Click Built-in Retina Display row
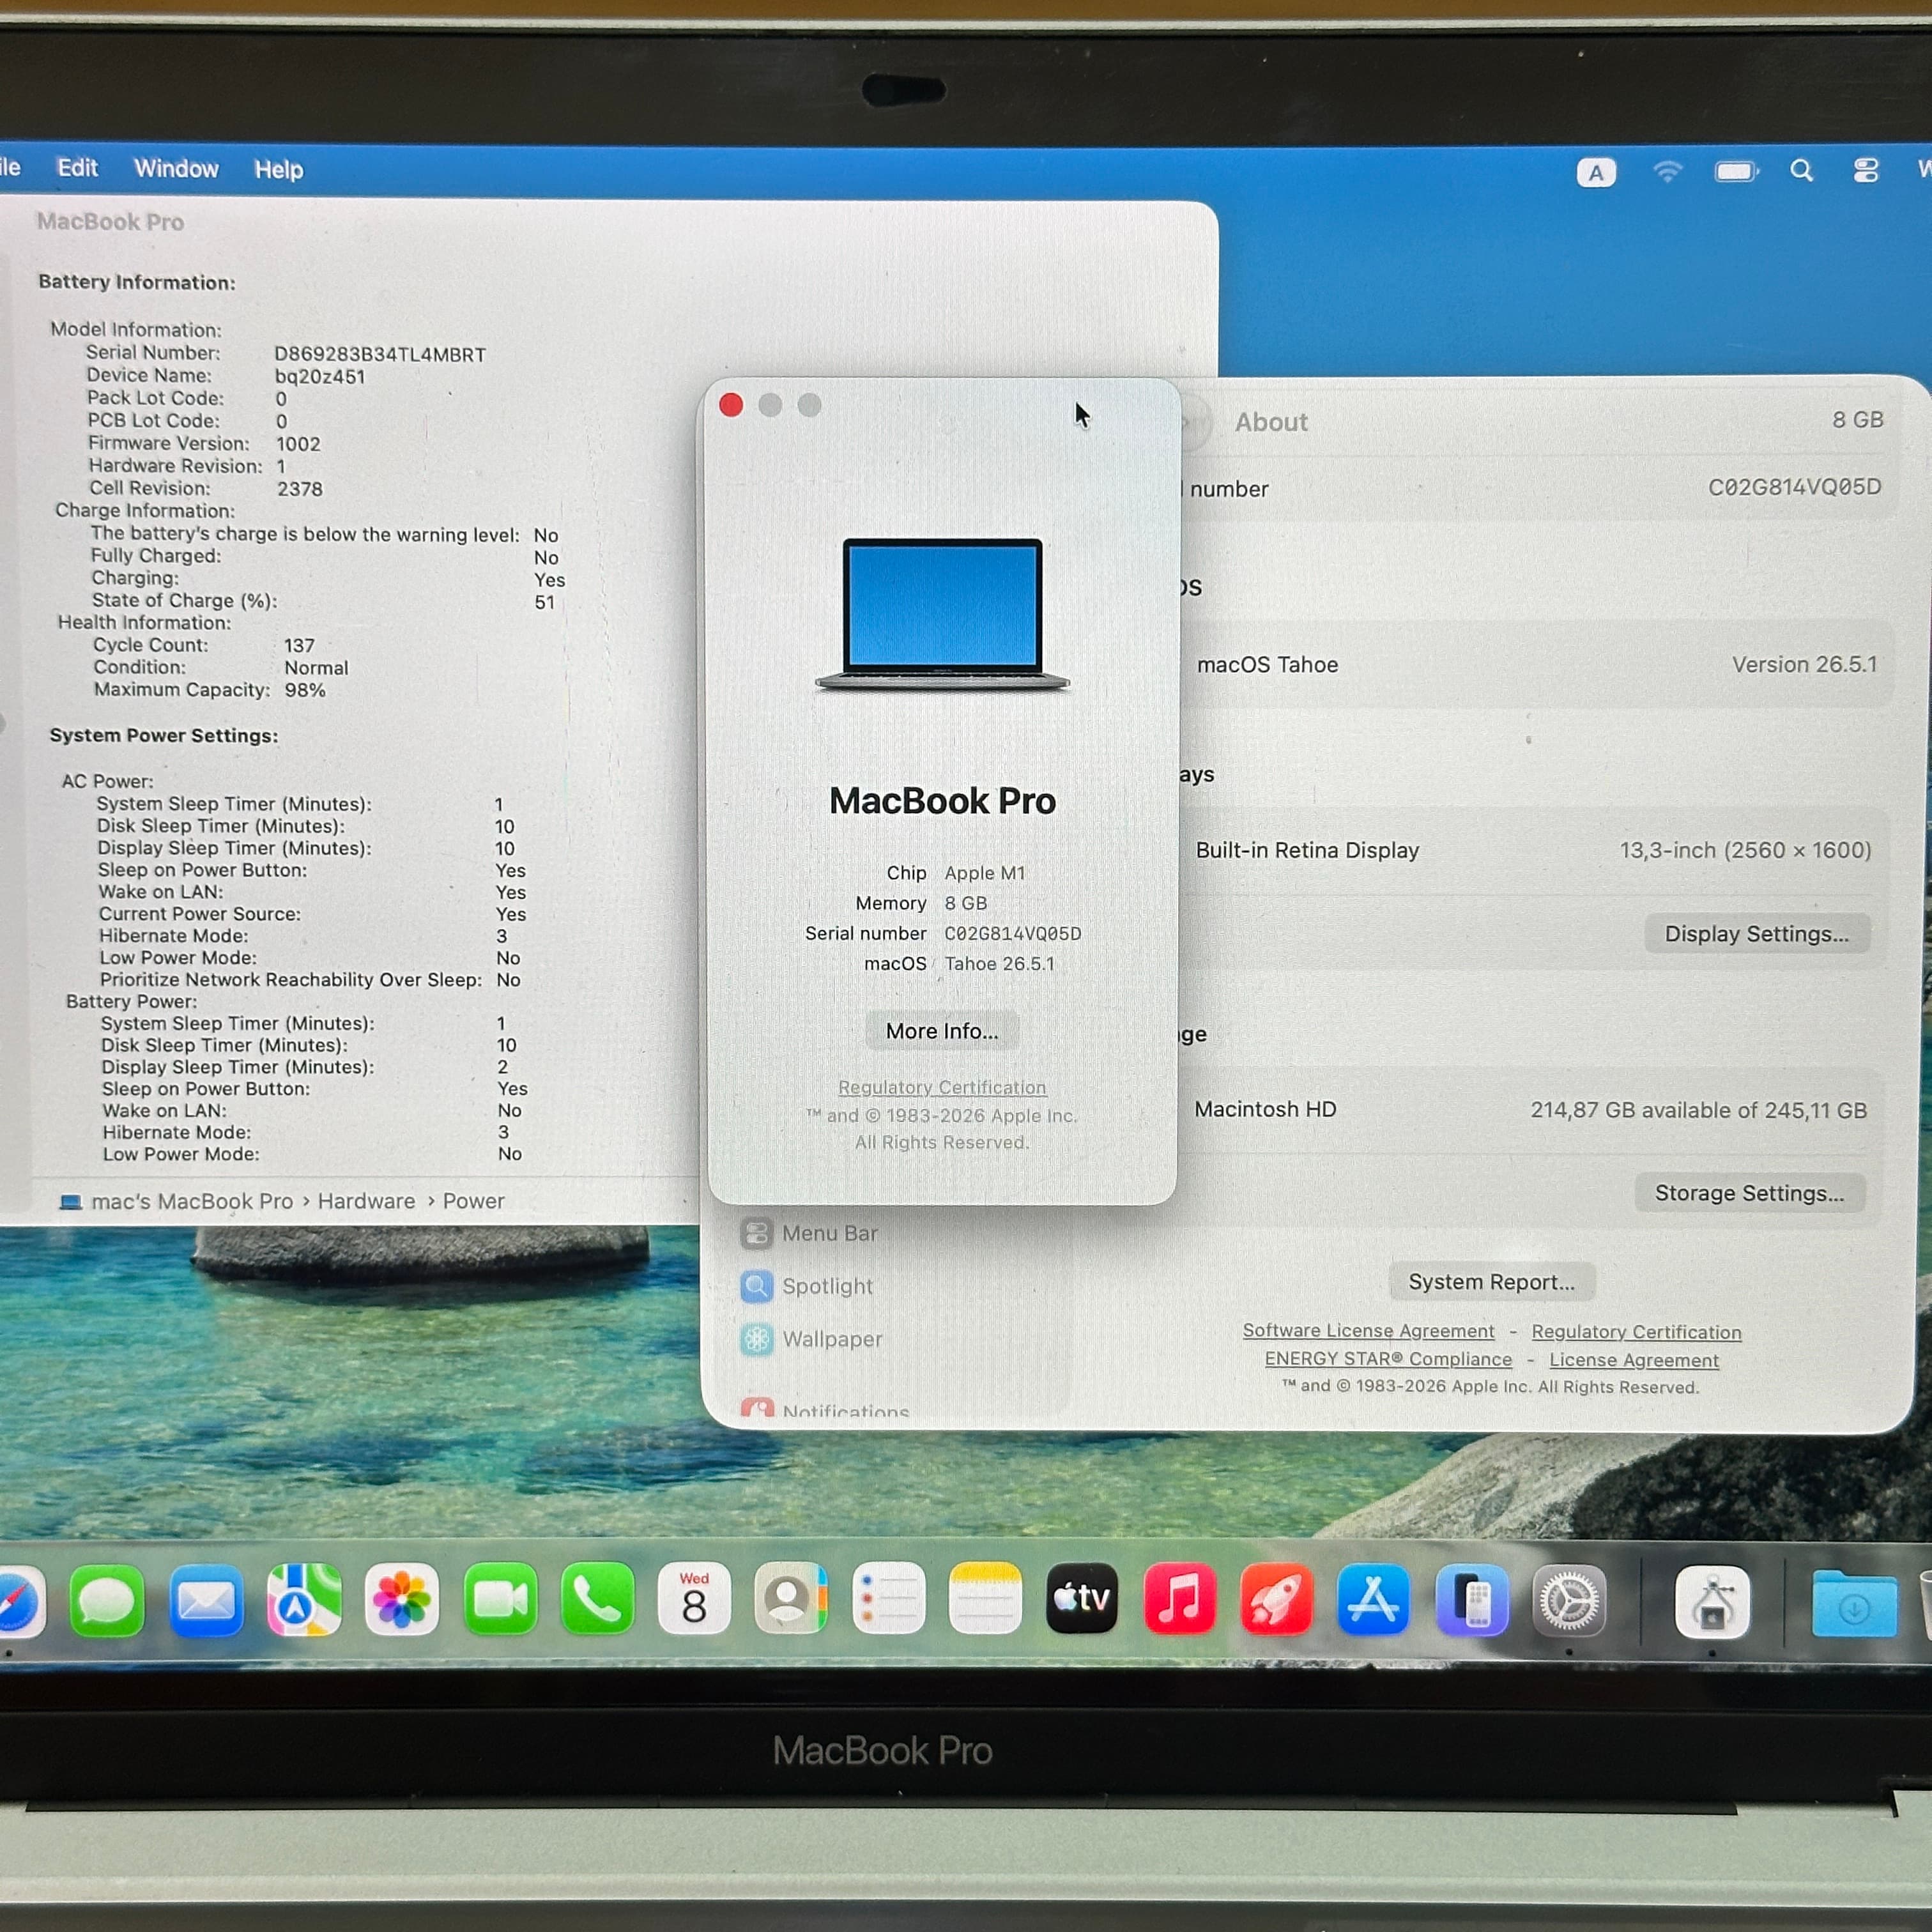 pos(1533,850)
